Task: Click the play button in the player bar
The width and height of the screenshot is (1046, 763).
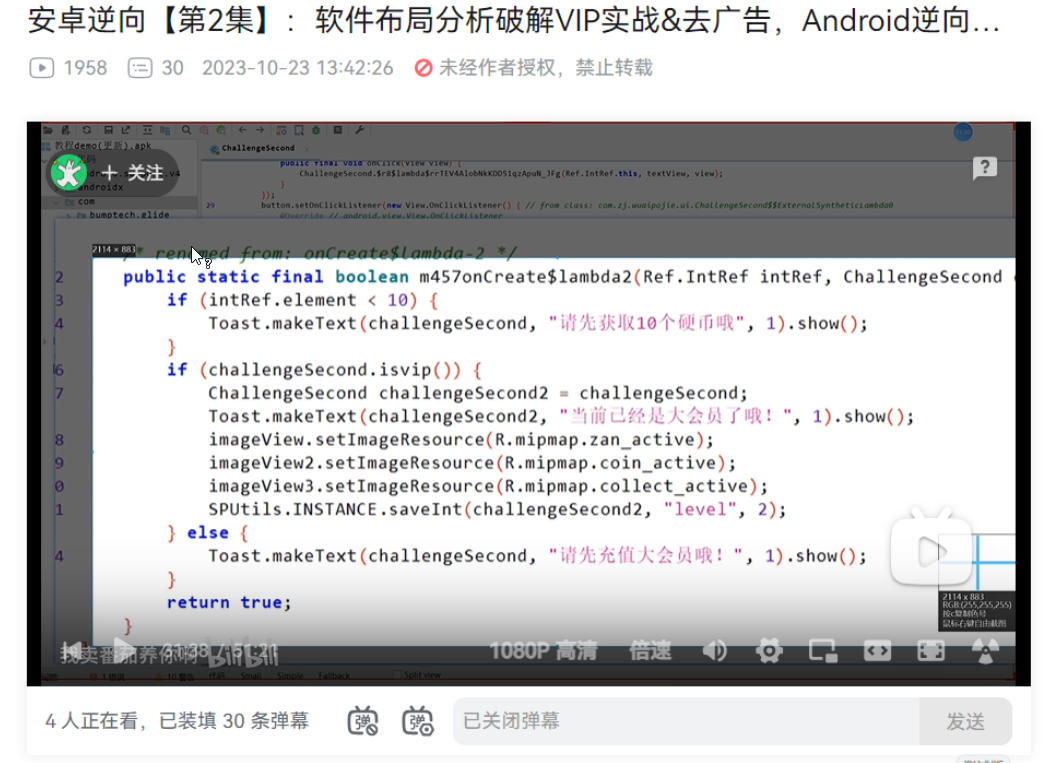Action: pyautogui.click(x=123, y=650)
